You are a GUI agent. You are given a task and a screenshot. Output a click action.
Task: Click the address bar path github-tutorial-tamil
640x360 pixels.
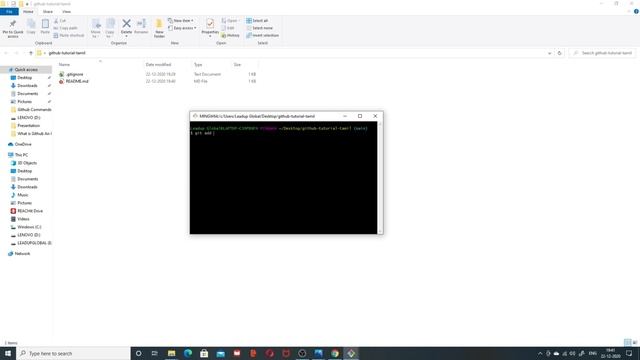tap(67, 53)
